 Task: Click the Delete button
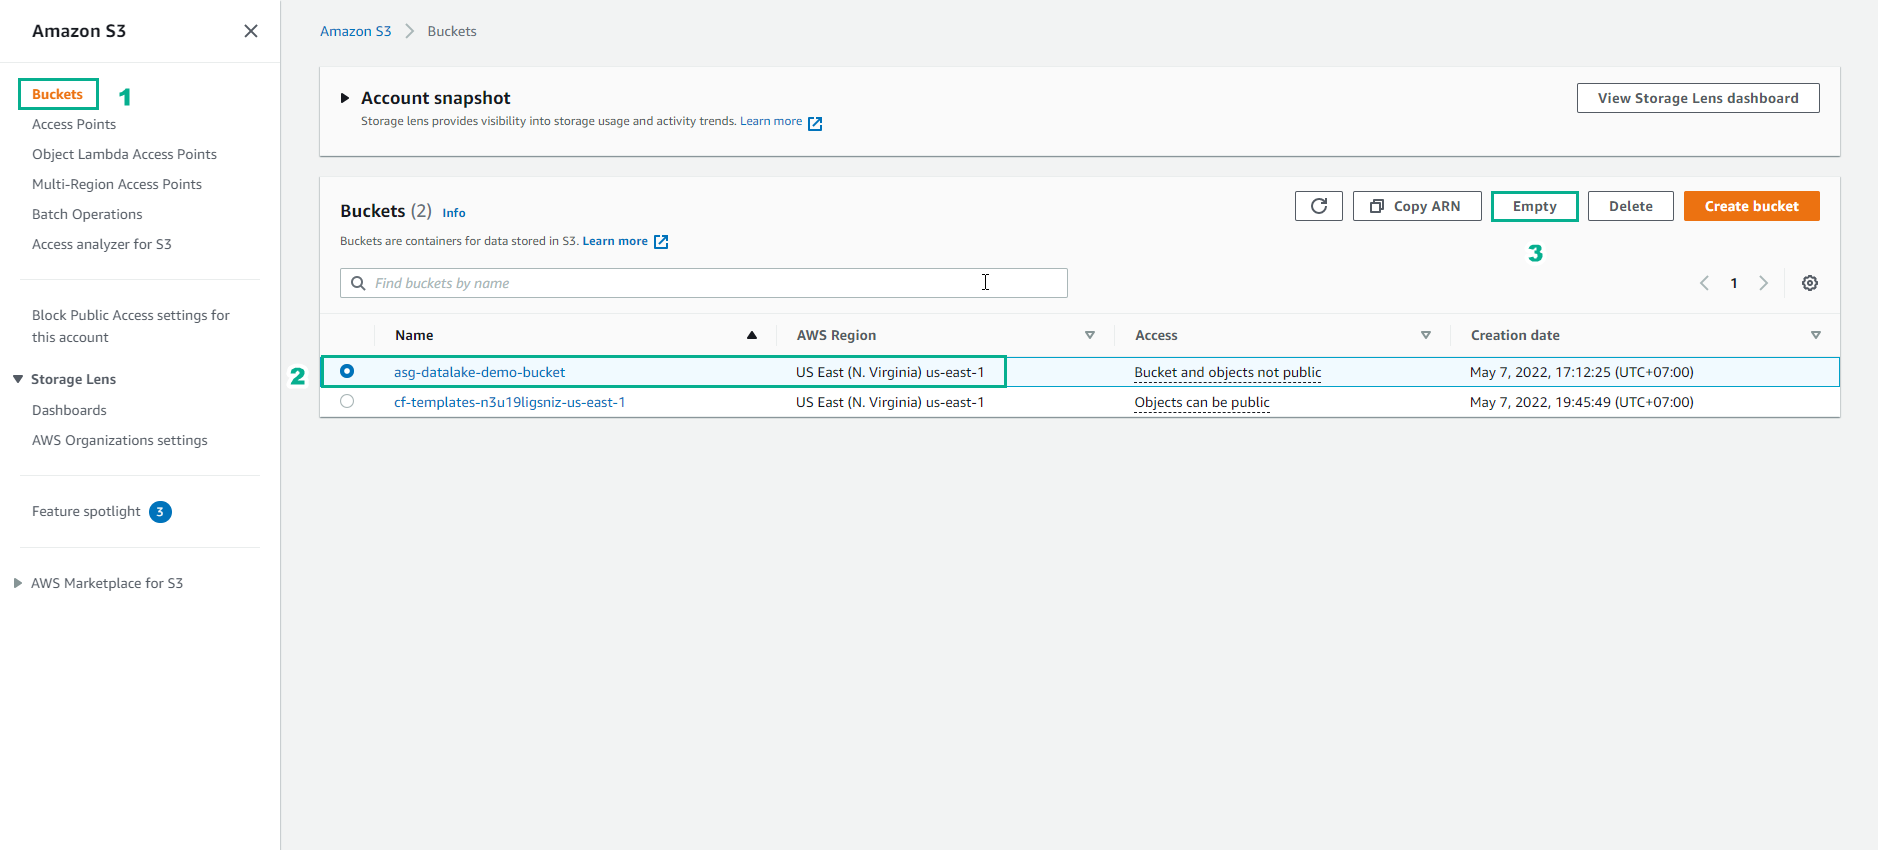[x=1631, y=206]
